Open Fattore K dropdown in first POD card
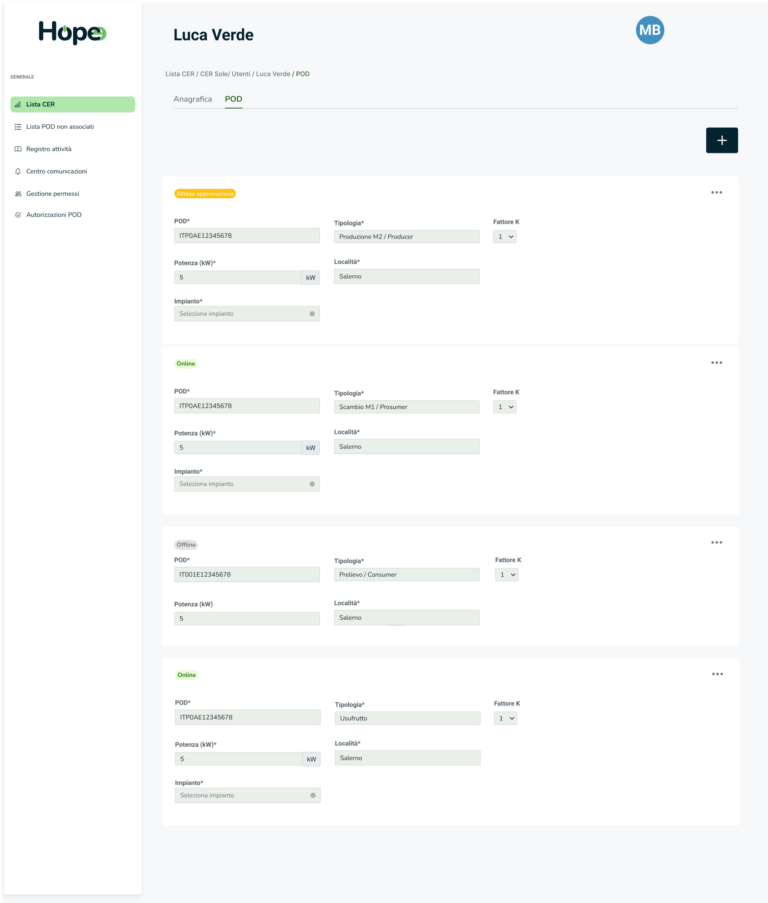Viewport: 768px width, 903px height. pos(505,237)
